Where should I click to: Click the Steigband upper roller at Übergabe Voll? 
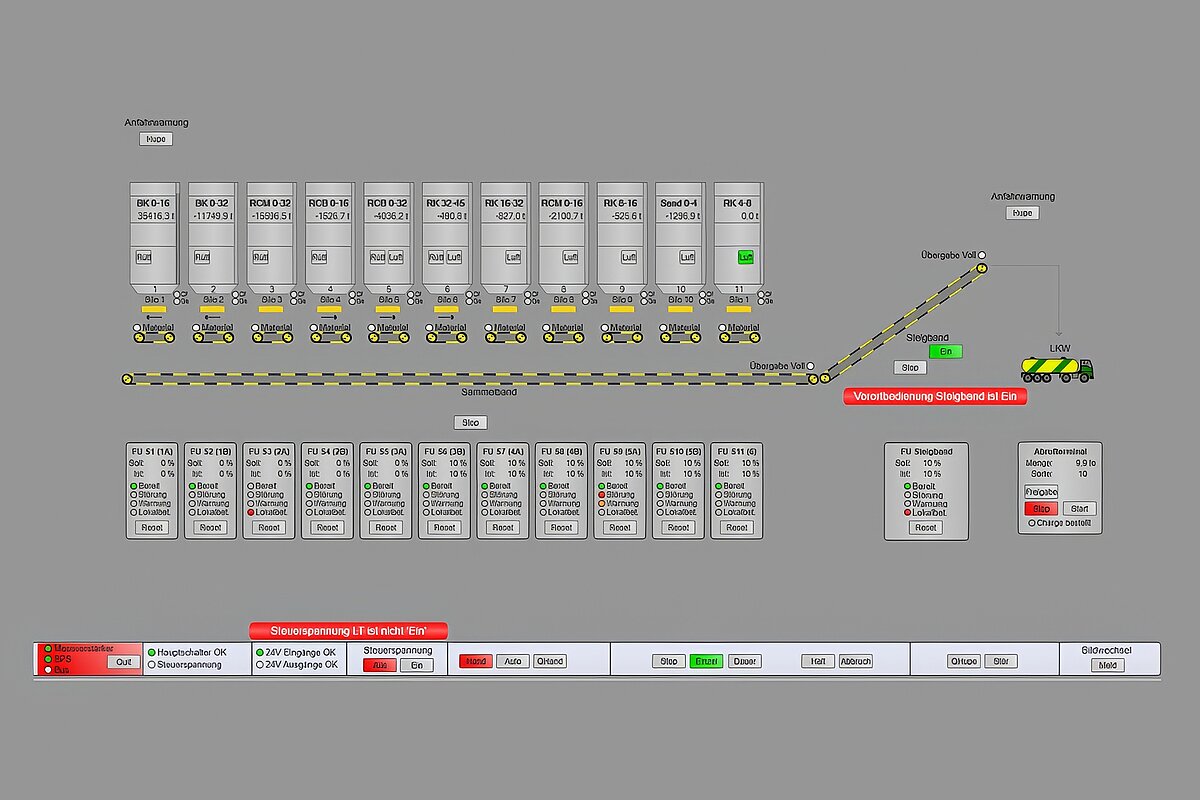(981, 268)
